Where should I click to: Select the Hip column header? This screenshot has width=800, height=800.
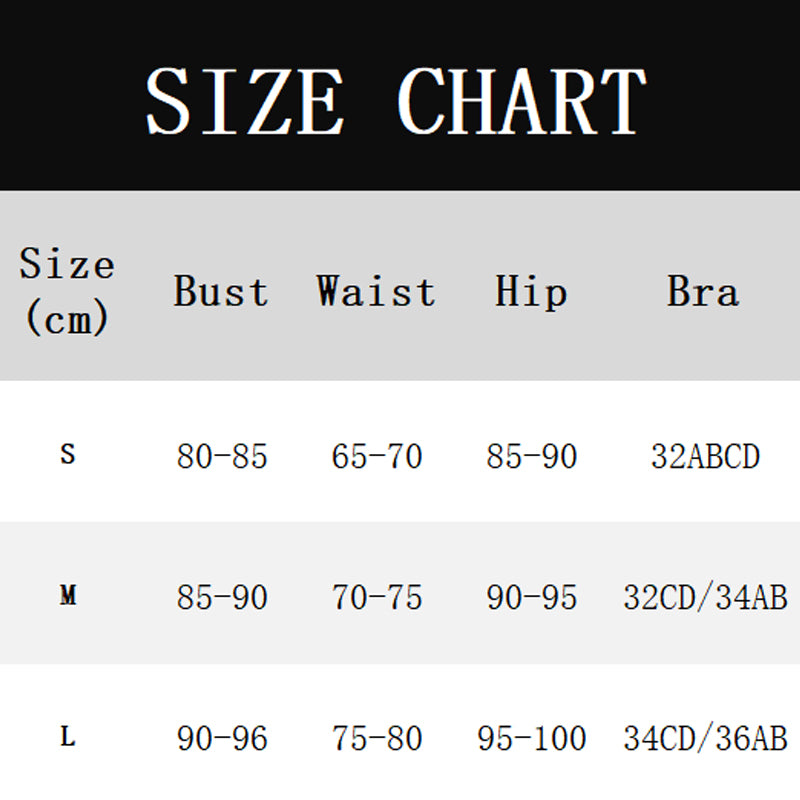531,292
